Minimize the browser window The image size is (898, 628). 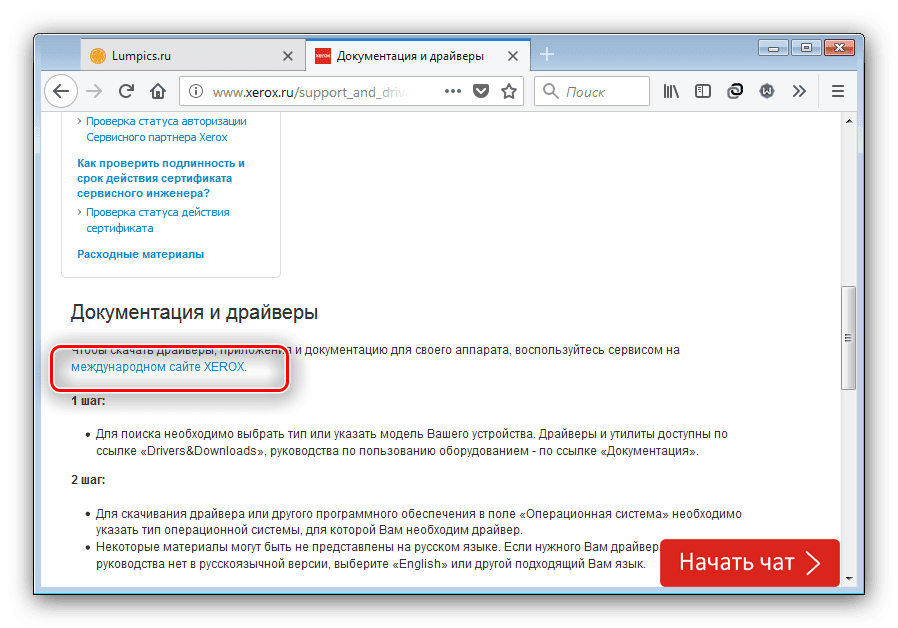point(773,48)
